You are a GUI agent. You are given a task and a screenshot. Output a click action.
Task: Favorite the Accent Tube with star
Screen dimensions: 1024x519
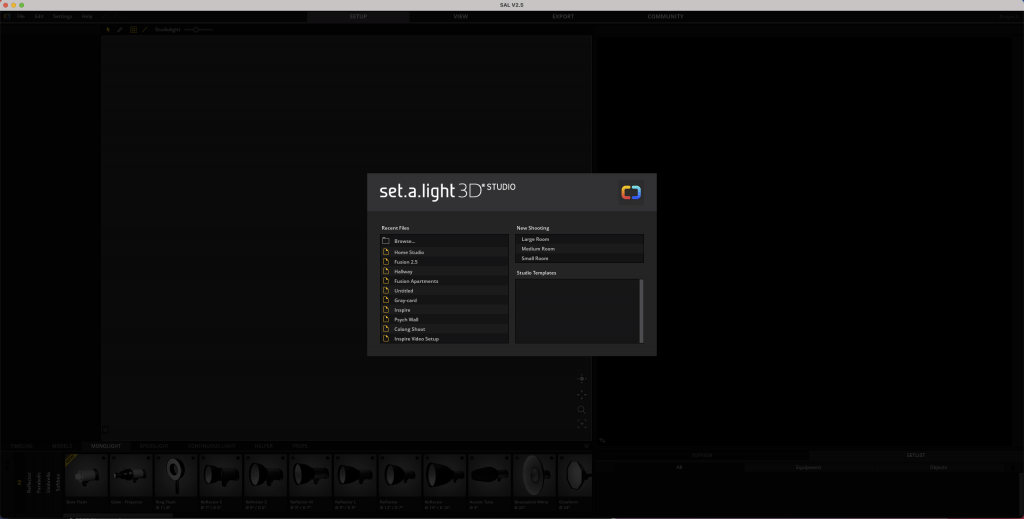[507, 458]
